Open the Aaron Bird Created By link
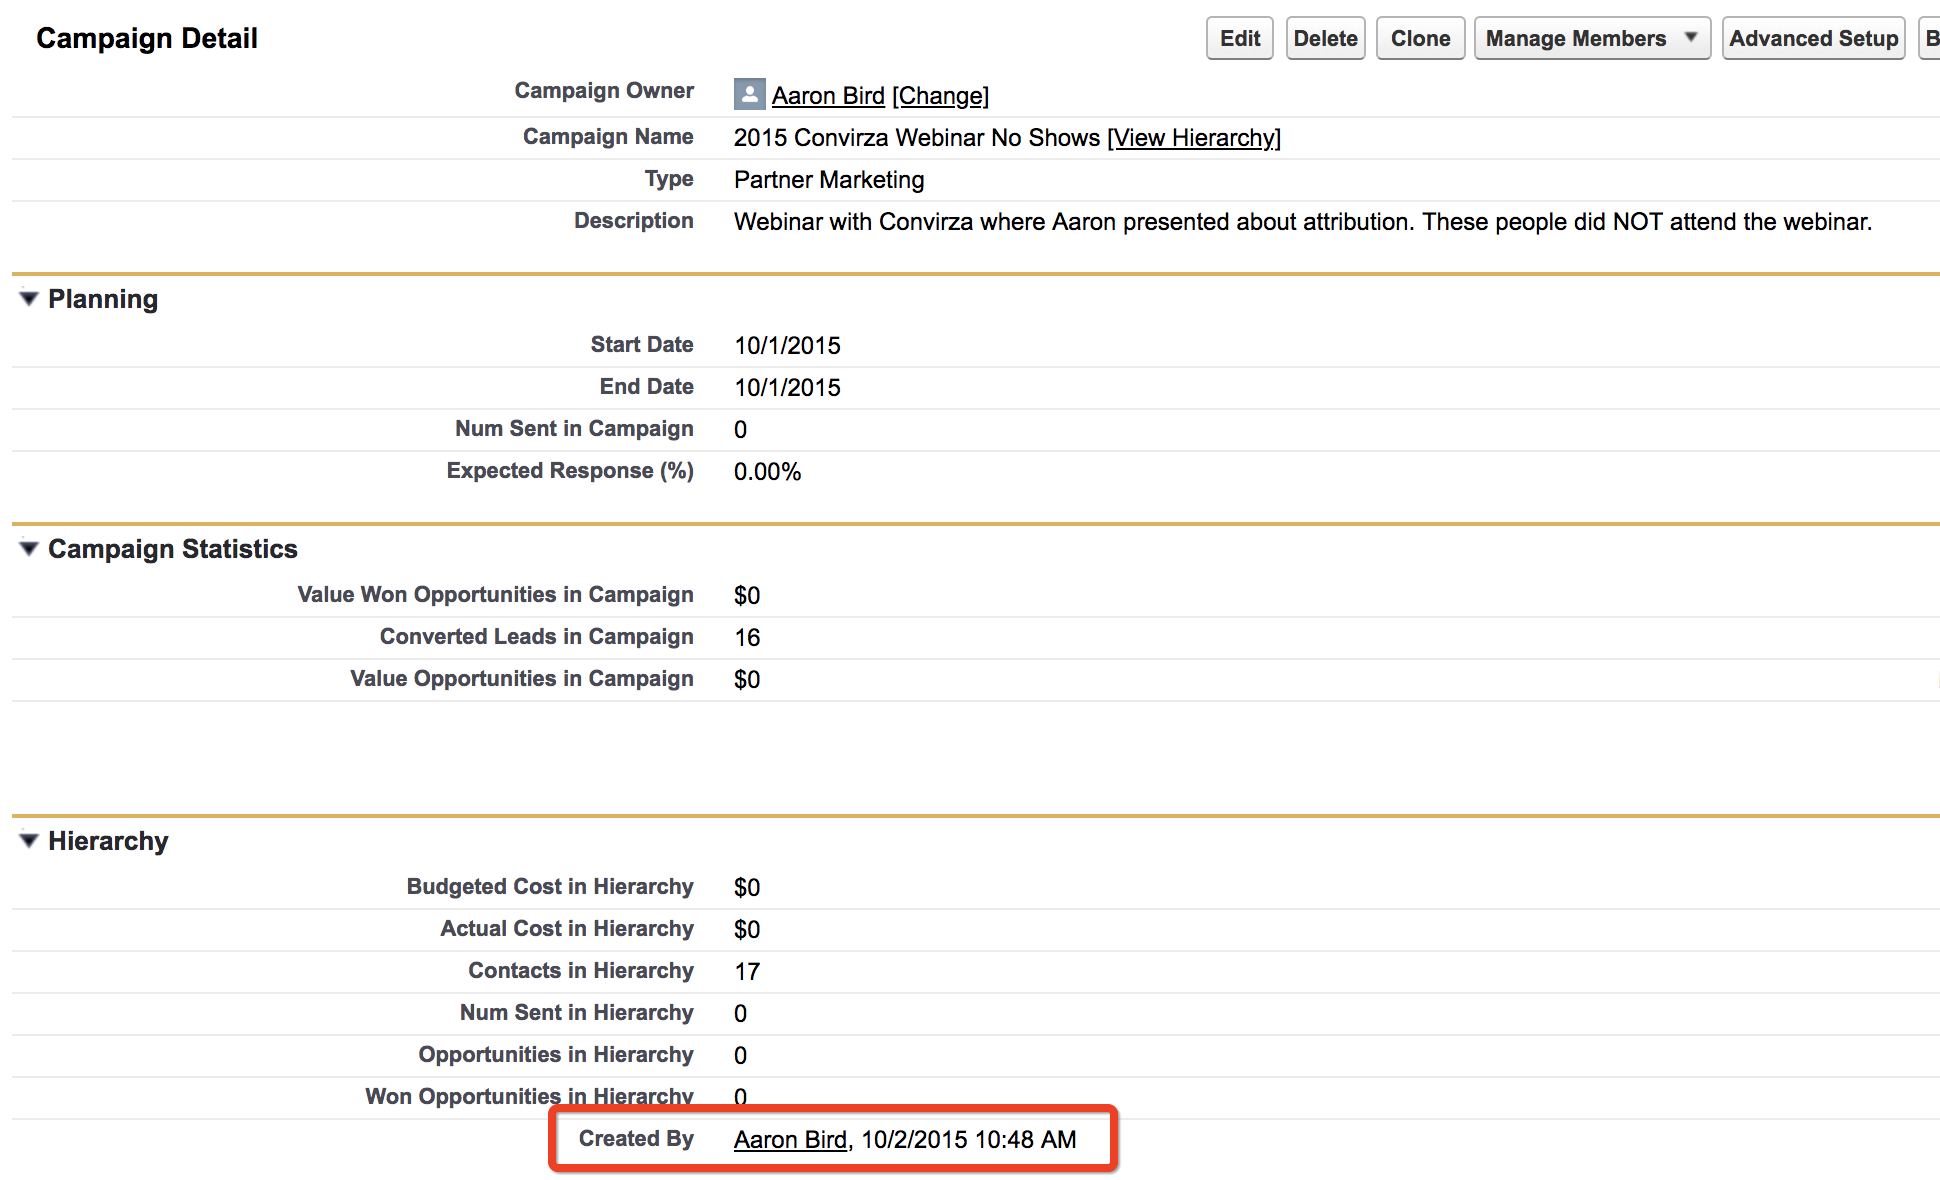The width and height of the screenshot is (1940, 1180). coord(790,1140)
